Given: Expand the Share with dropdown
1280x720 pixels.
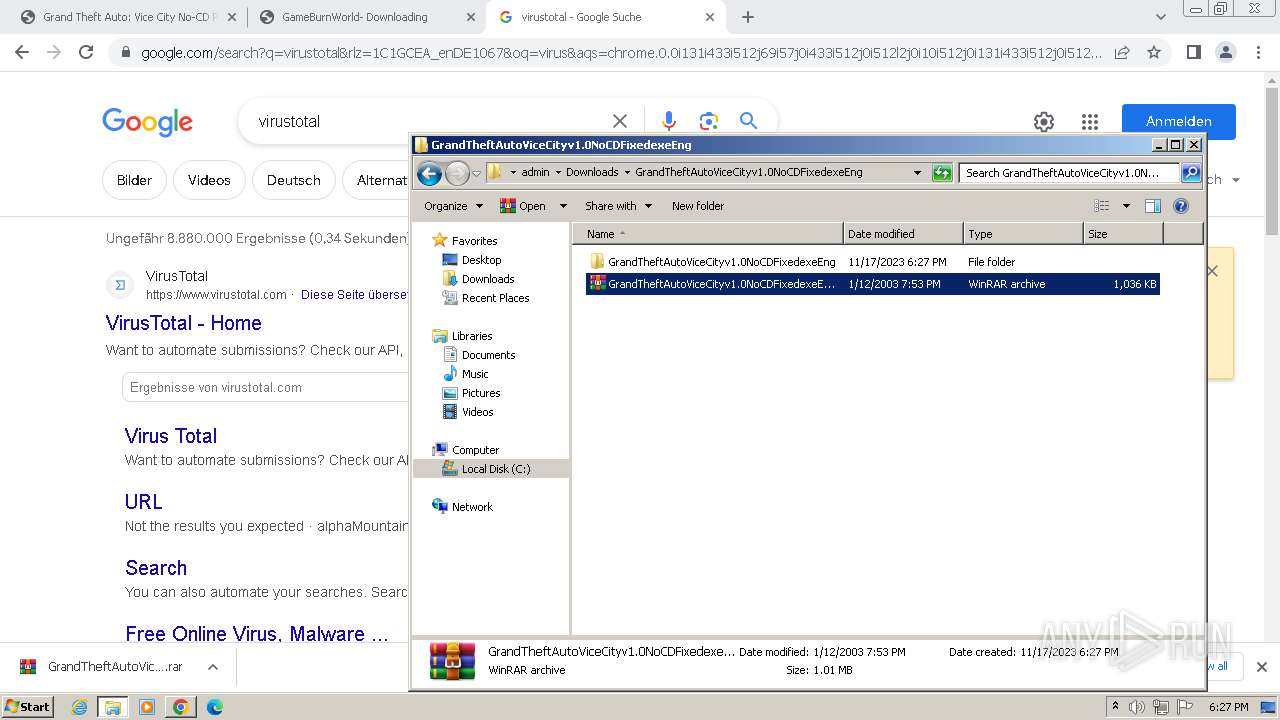Looking at the screenshot, I should 618,206.
